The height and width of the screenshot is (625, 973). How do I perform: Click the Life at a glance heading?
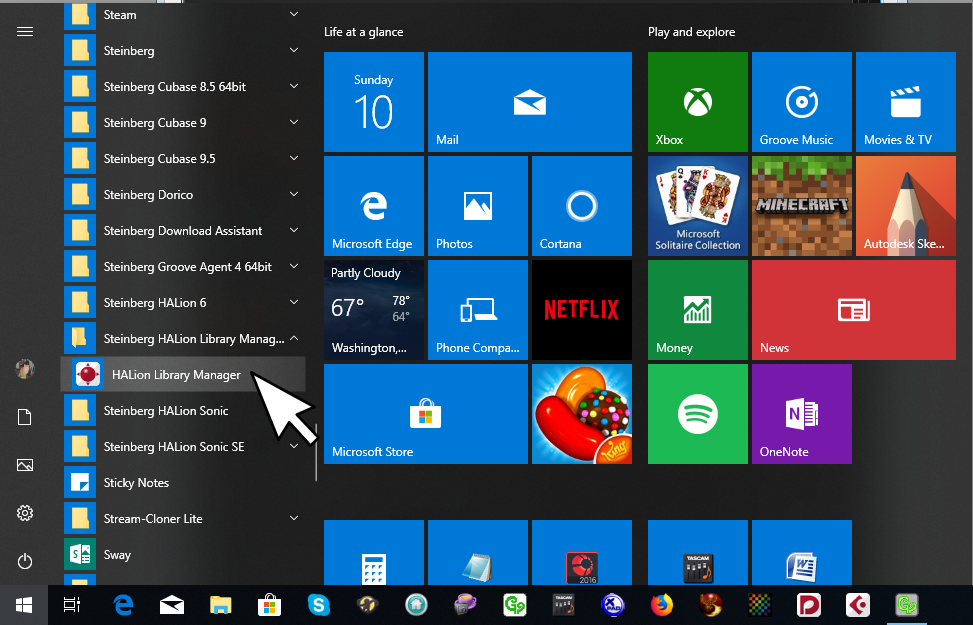[364, 32]
